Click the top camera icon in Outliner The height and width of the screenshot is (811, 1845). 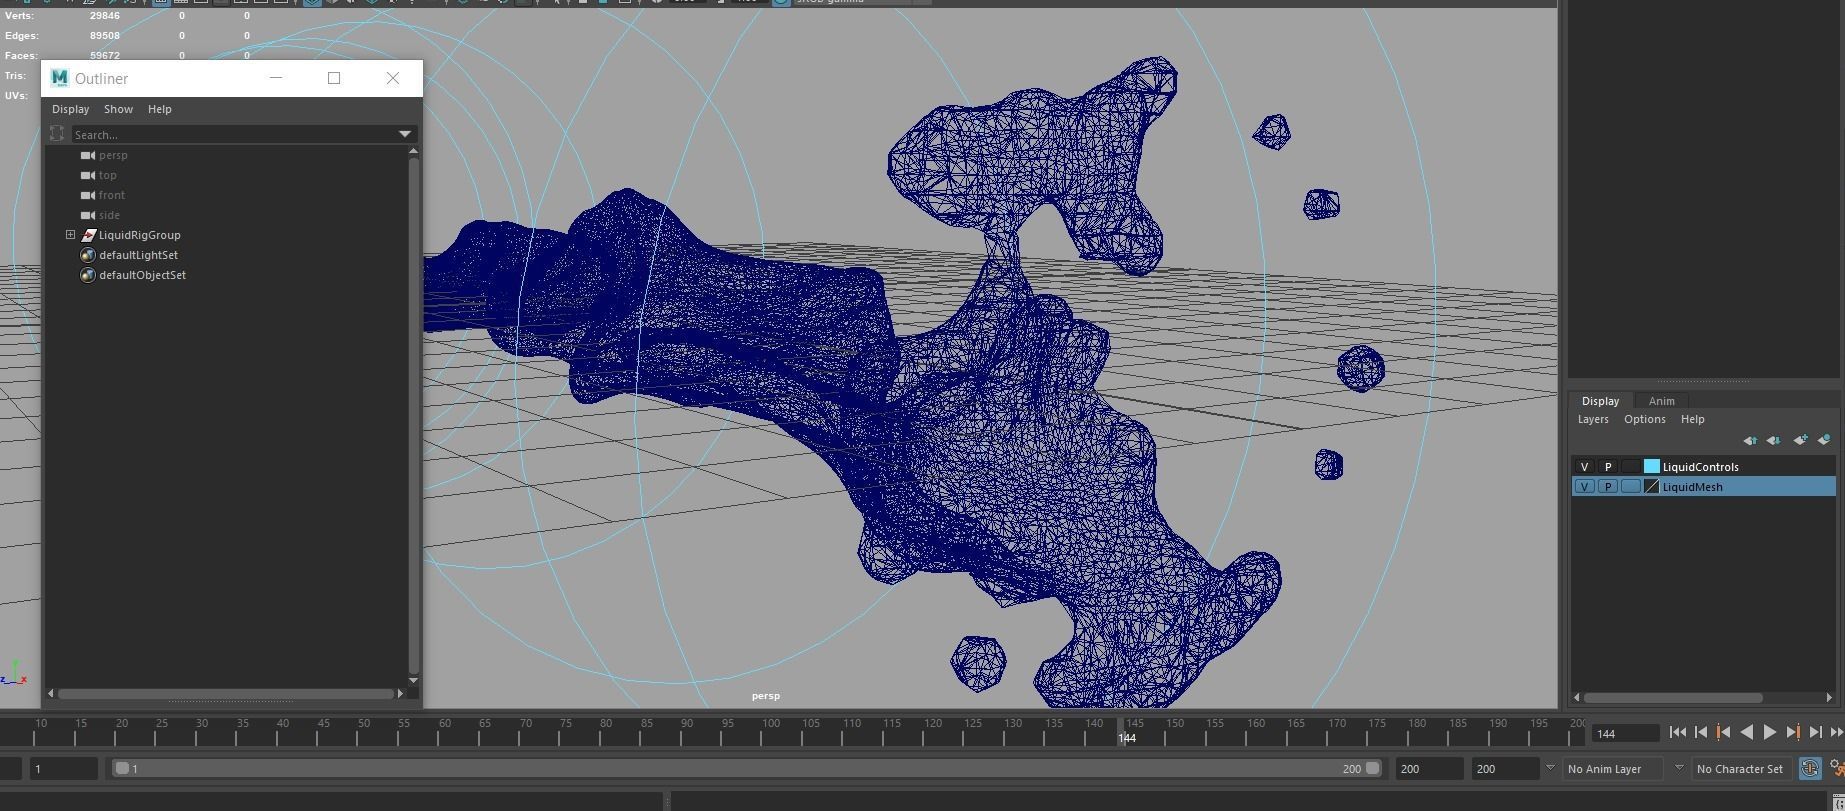pyautogui.click(x=88, y=175)
